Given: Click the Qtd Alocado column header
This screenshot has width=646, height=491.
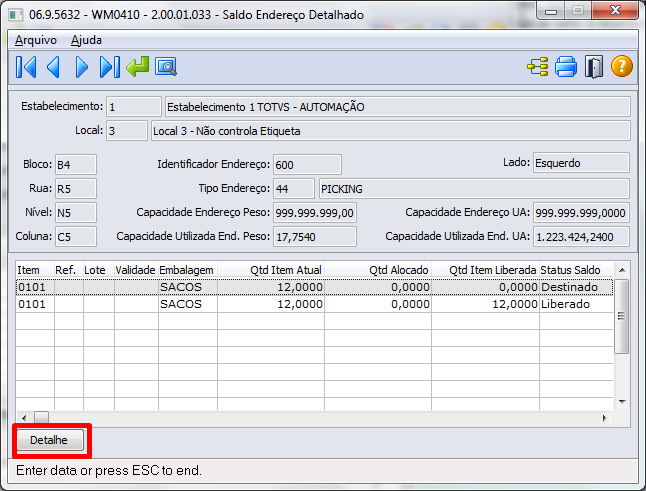Looking at the screenshot, I should [x=378, y=270].
